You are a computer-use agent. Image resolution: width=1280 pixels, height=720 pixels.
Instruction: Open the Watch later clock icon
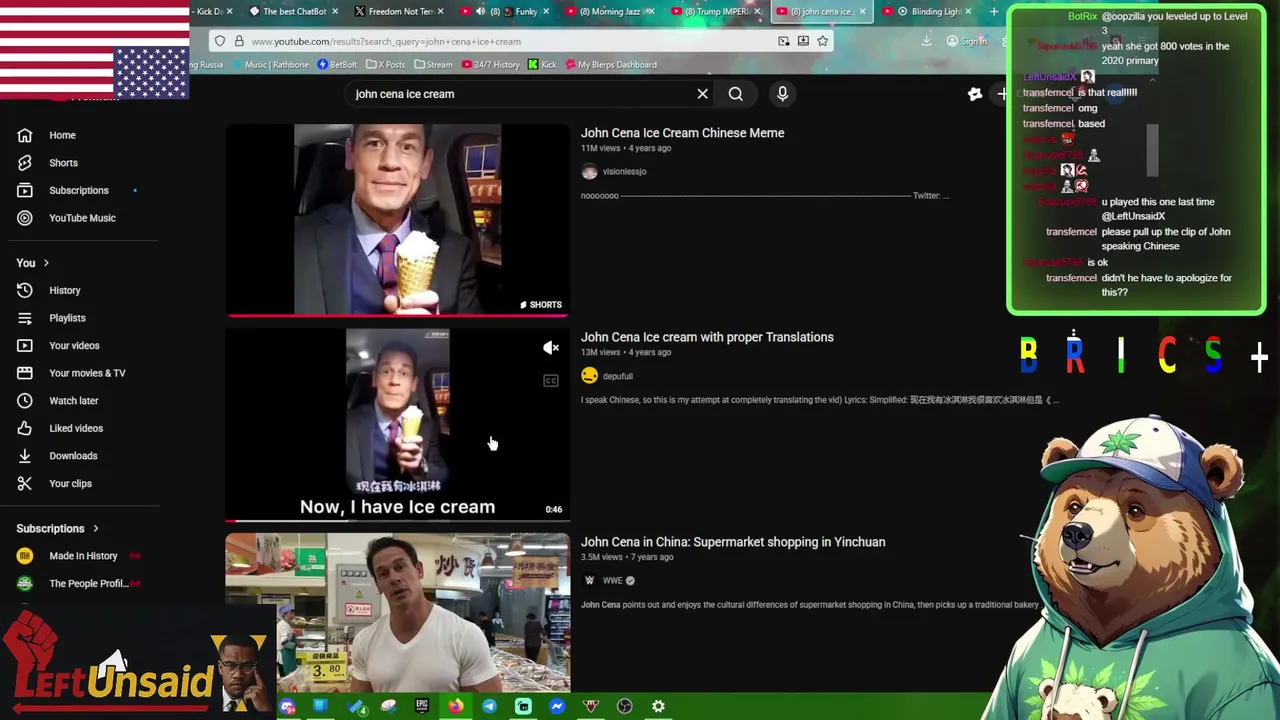25,401
